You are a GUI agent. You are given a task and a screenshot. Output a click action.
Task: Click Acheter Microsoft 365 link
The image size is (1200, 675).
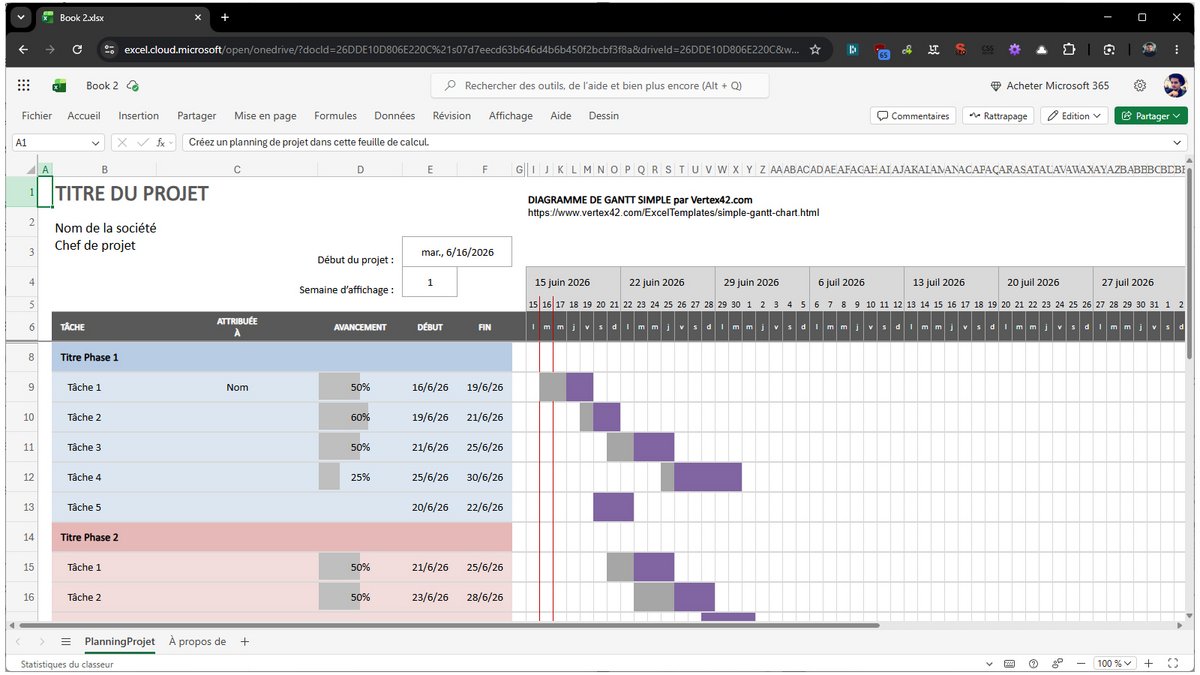[x=1049, y=86]
